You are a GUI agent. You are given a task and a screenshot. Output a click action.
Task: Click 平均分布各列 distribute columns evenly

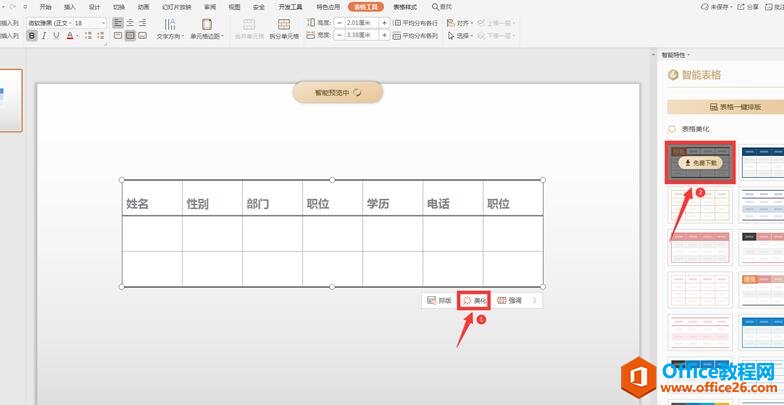pyautogui.click(x=416, y=36)
